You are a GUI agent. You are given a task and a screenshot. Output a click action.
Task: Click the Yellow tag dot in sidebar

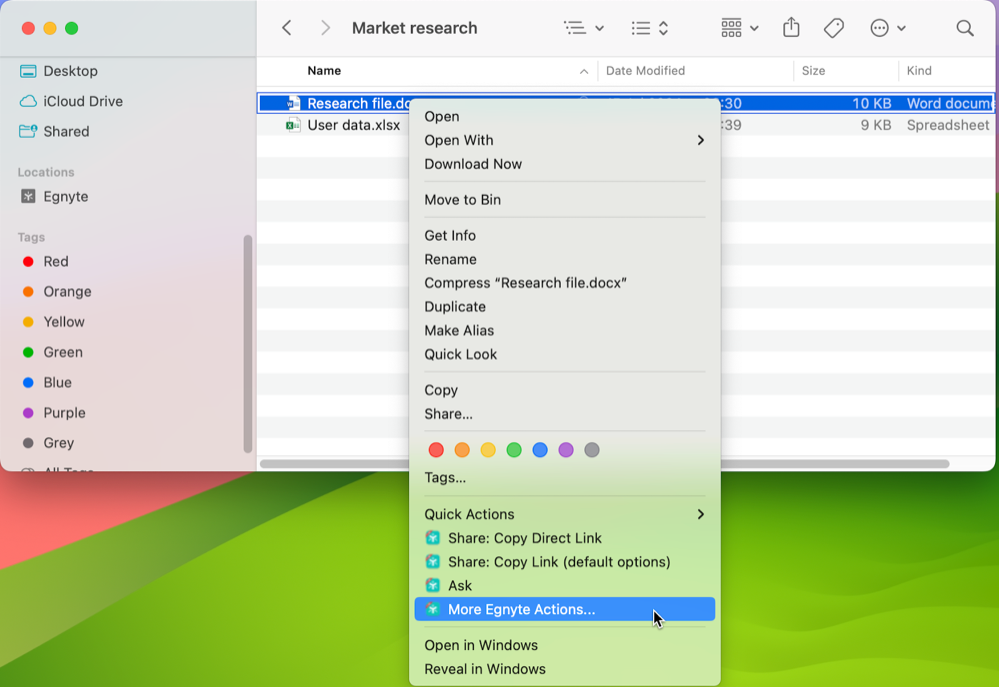pos(28,322)
